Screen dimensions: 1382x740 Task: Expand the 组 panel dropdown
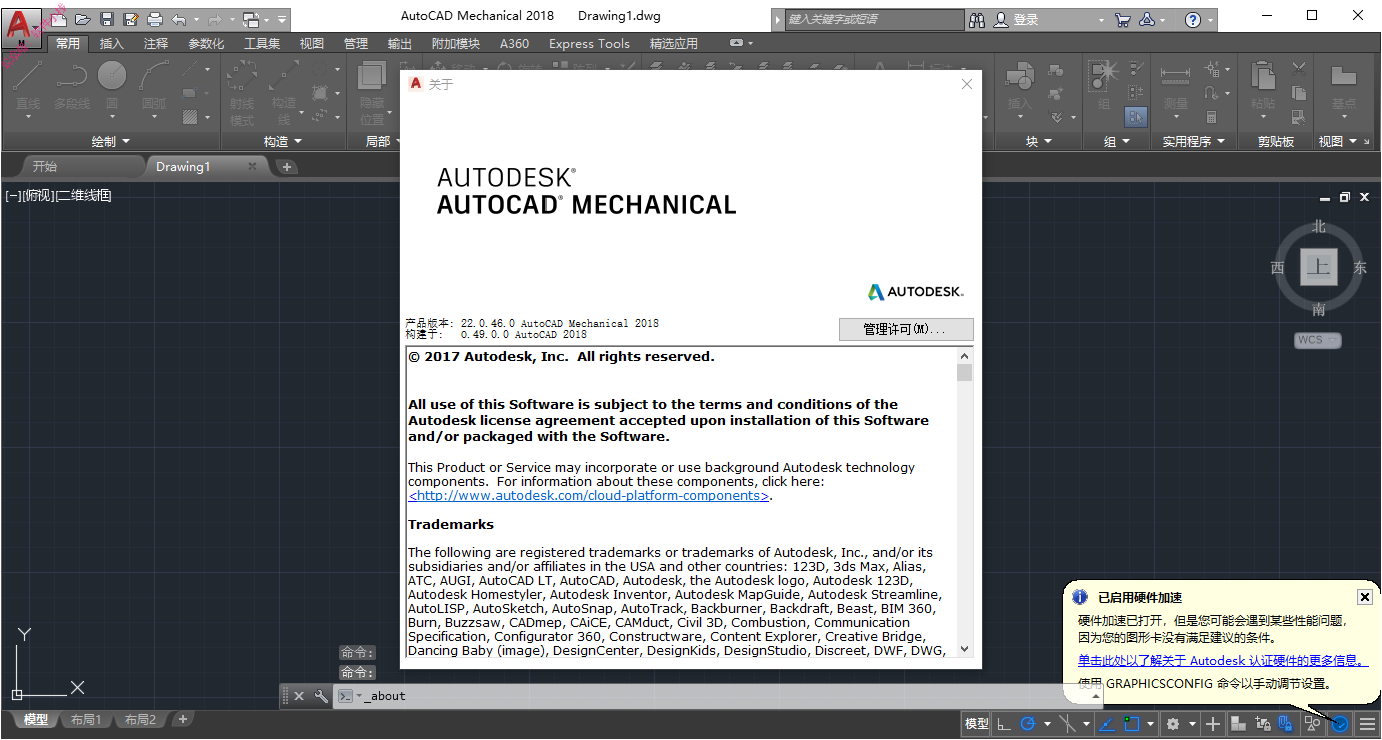click(1126, 142)
